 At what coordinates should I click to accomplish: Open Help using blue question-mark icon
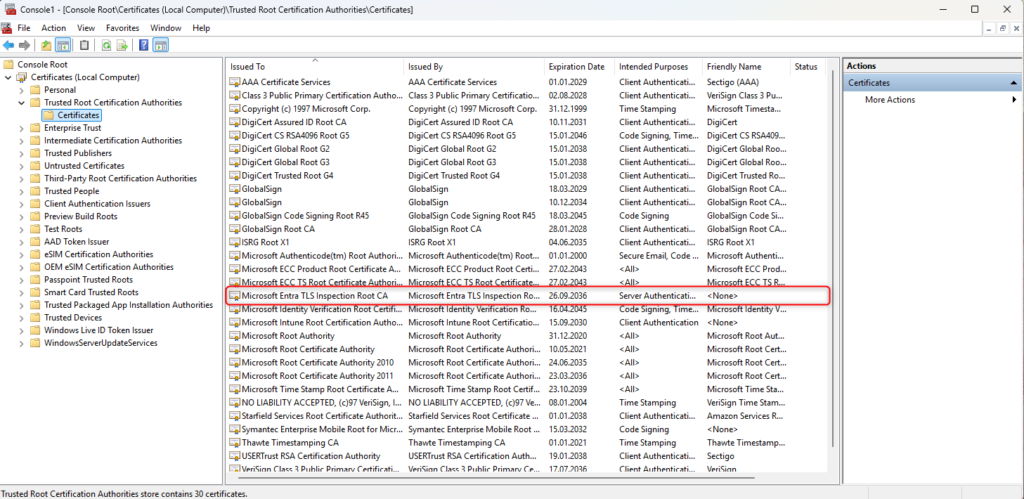pyautogui.click(x=143, y=45)
